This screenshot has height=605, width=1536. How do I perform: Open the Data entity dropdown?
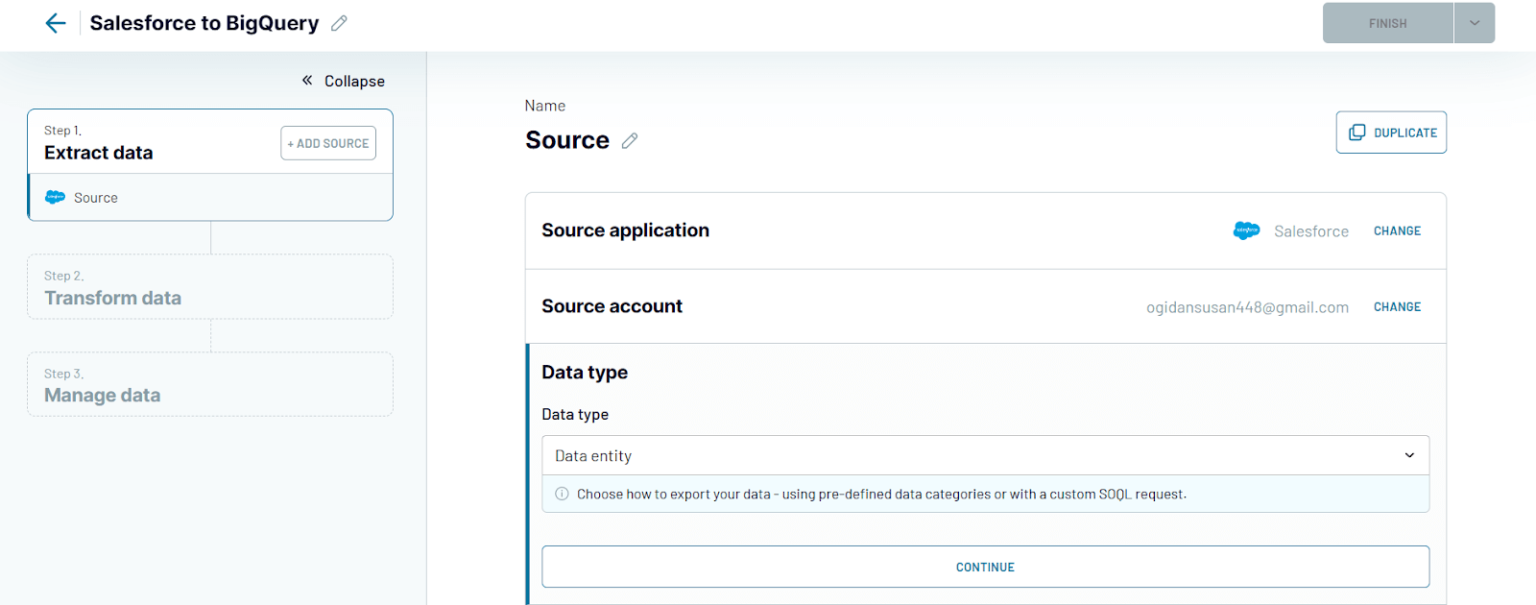click(x=985, y=455)
